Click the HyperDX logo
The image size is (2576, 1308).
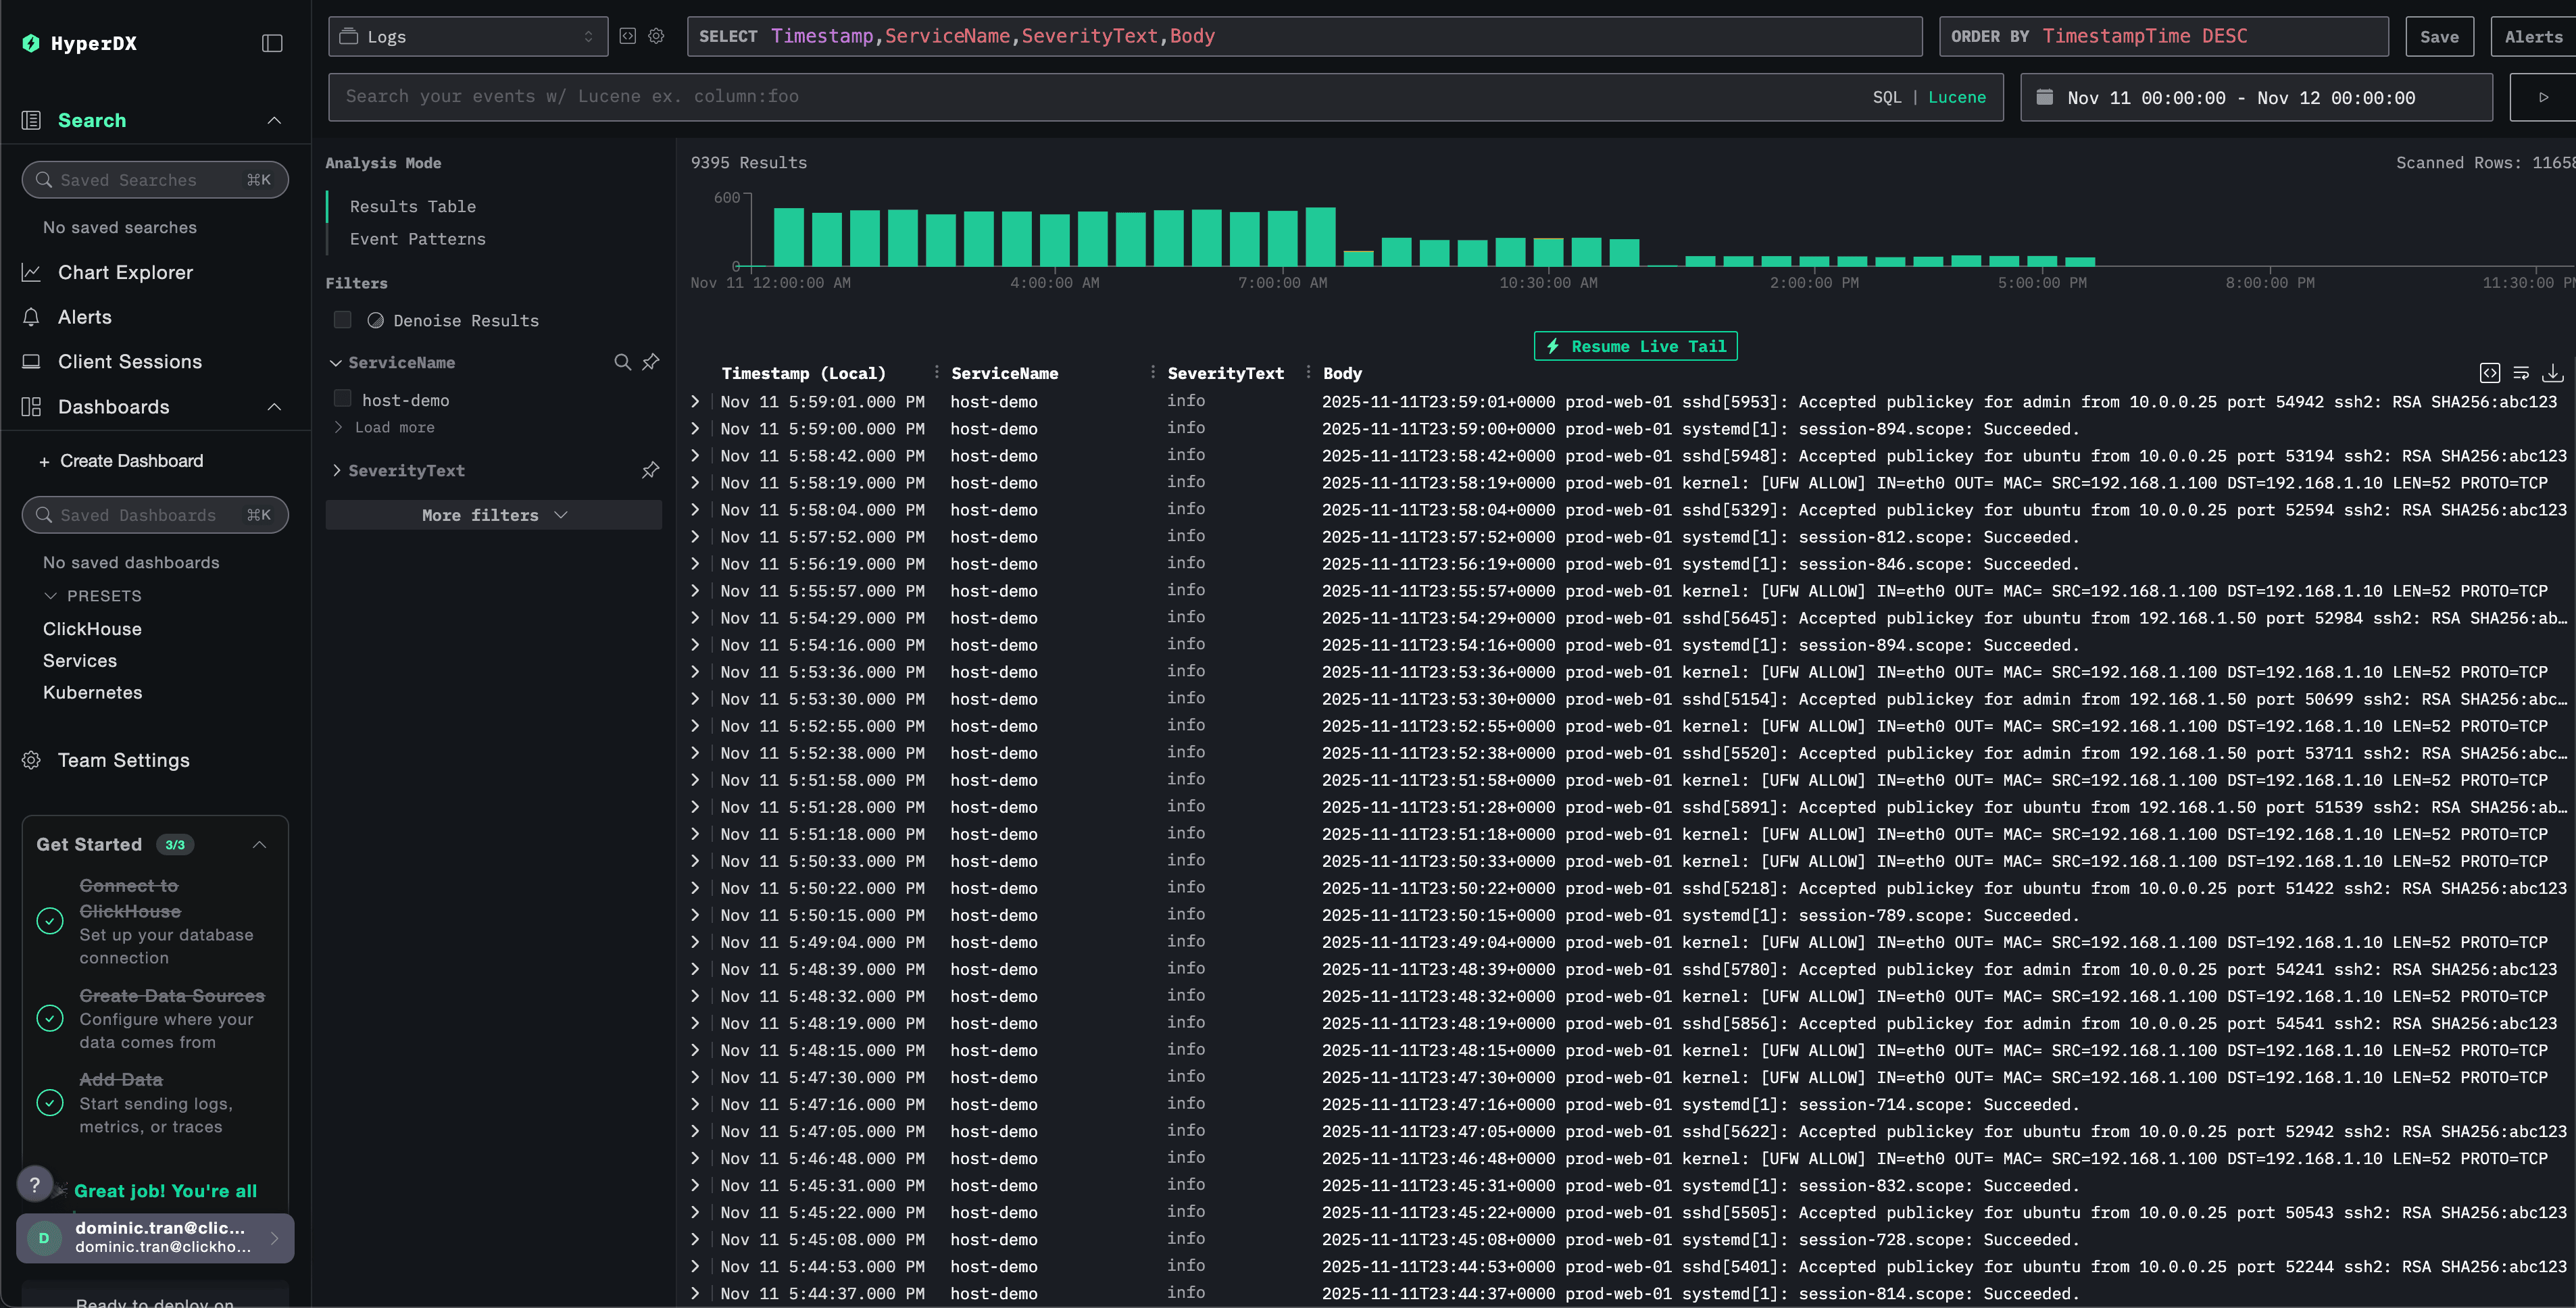(x=79, y=43)
